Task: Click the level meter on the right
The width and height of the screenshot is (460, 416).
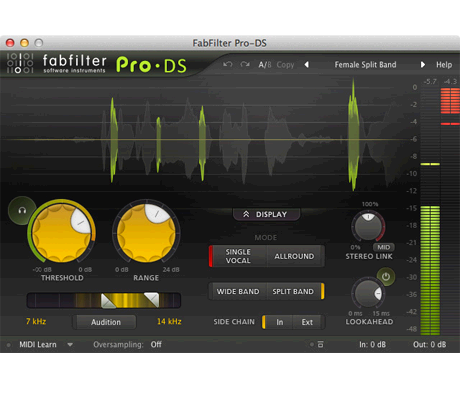Action: coord(440,211)
